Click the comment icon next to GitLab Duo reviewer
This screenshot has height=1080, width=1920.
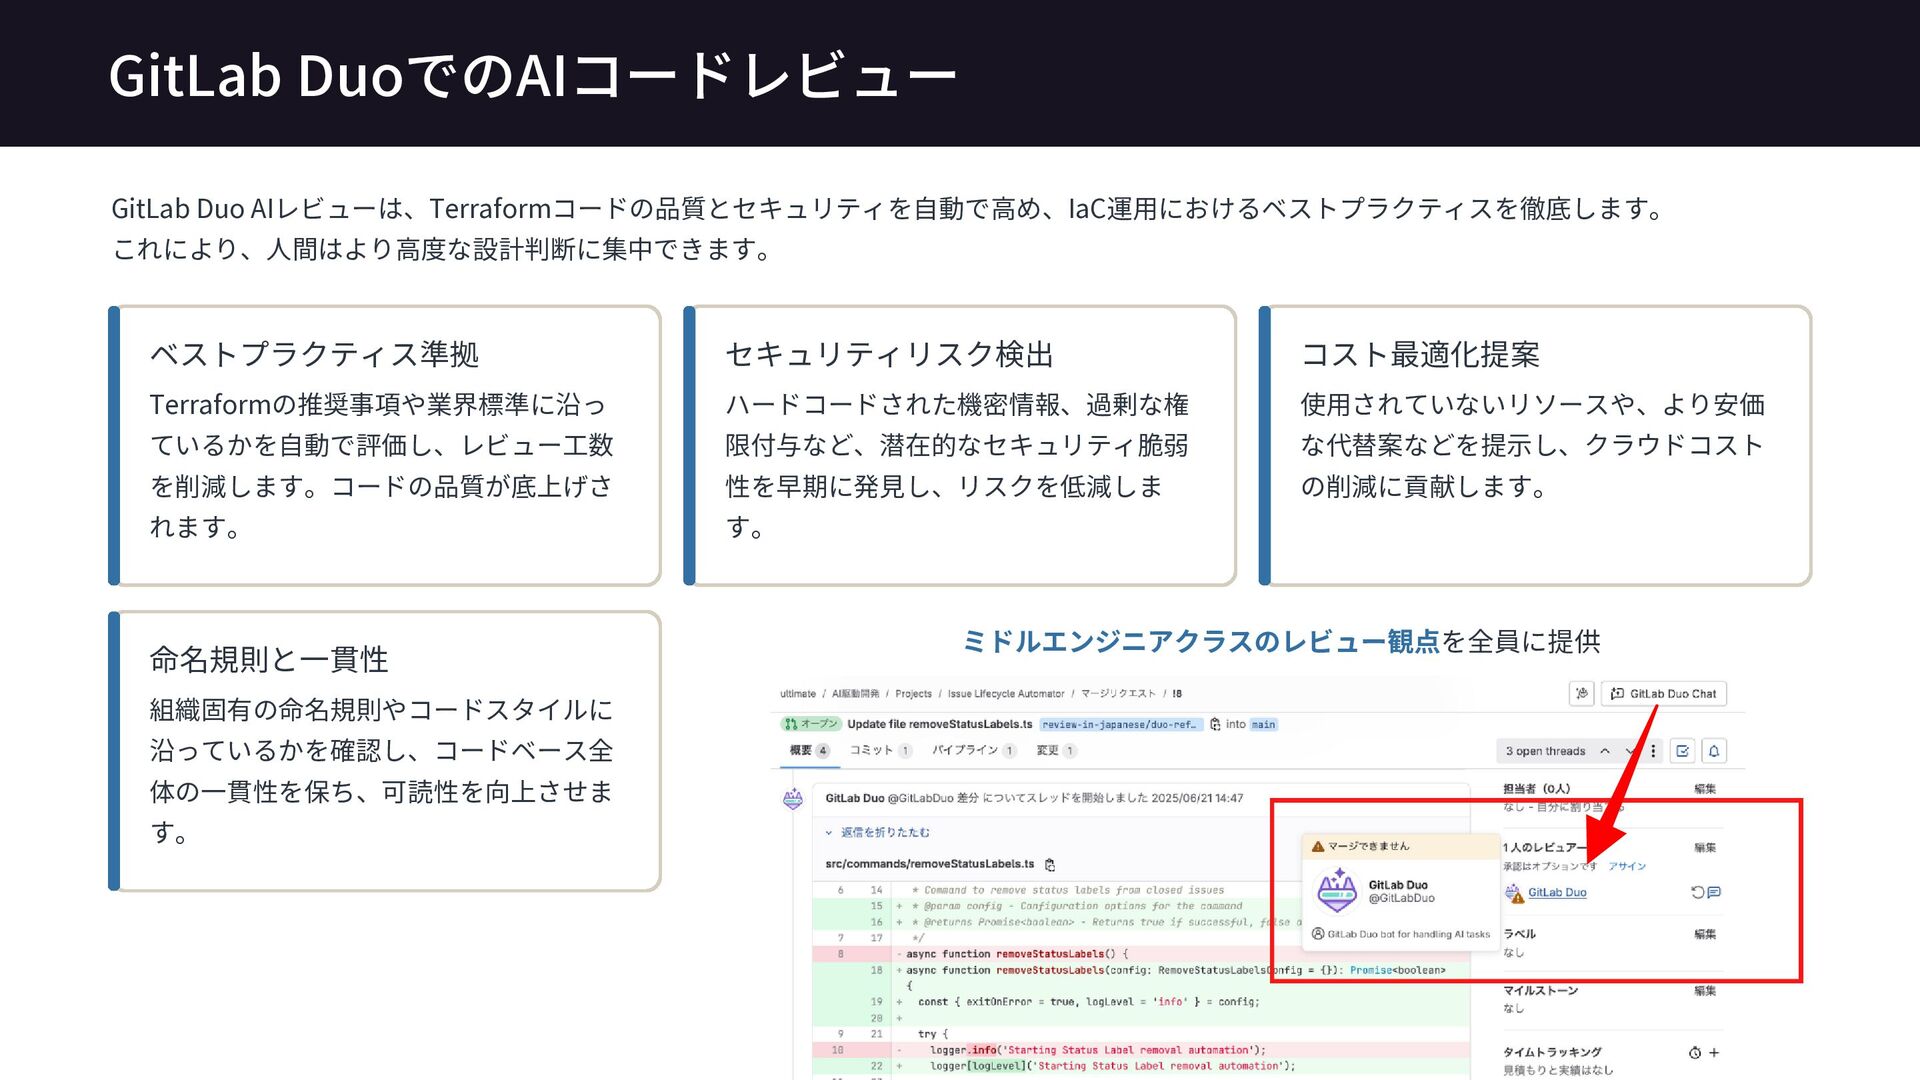pyautogui.click(x=1714, y=892)
